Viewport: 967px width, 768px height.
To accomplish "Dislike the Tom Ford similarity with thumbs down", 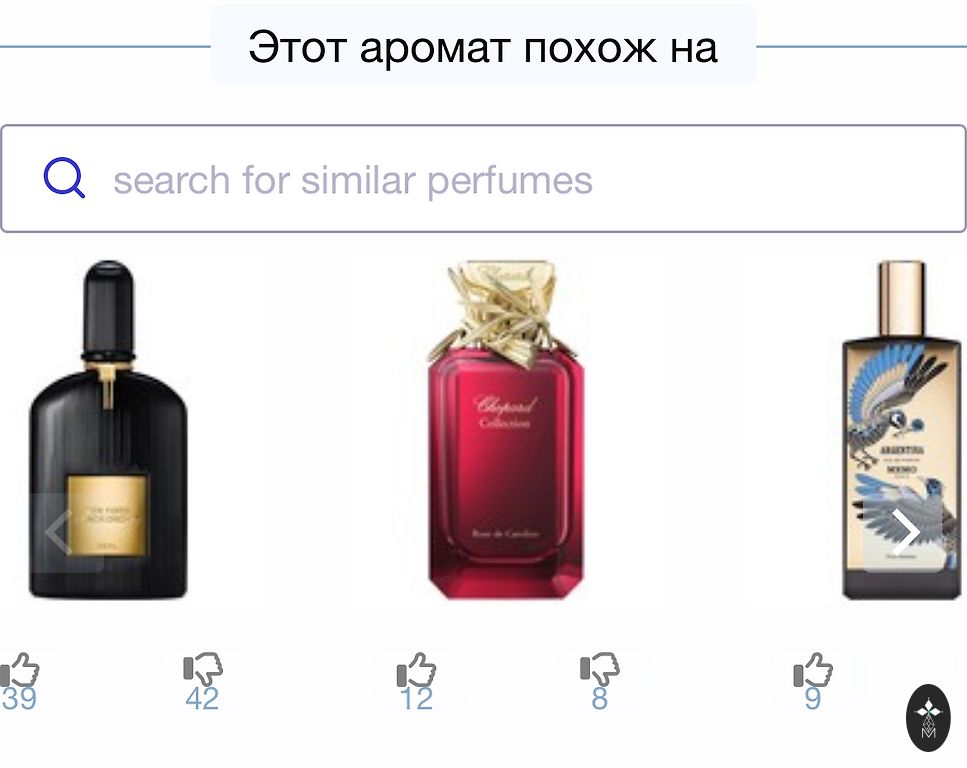I will 203,669.
